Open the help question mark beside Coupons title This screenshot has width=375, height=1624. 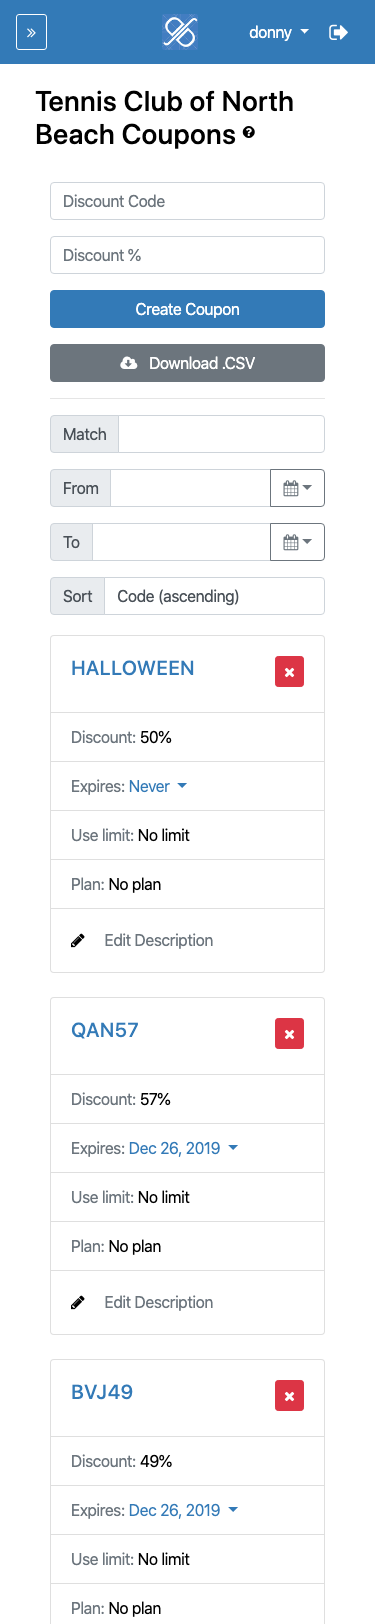[x=249, y=132]
